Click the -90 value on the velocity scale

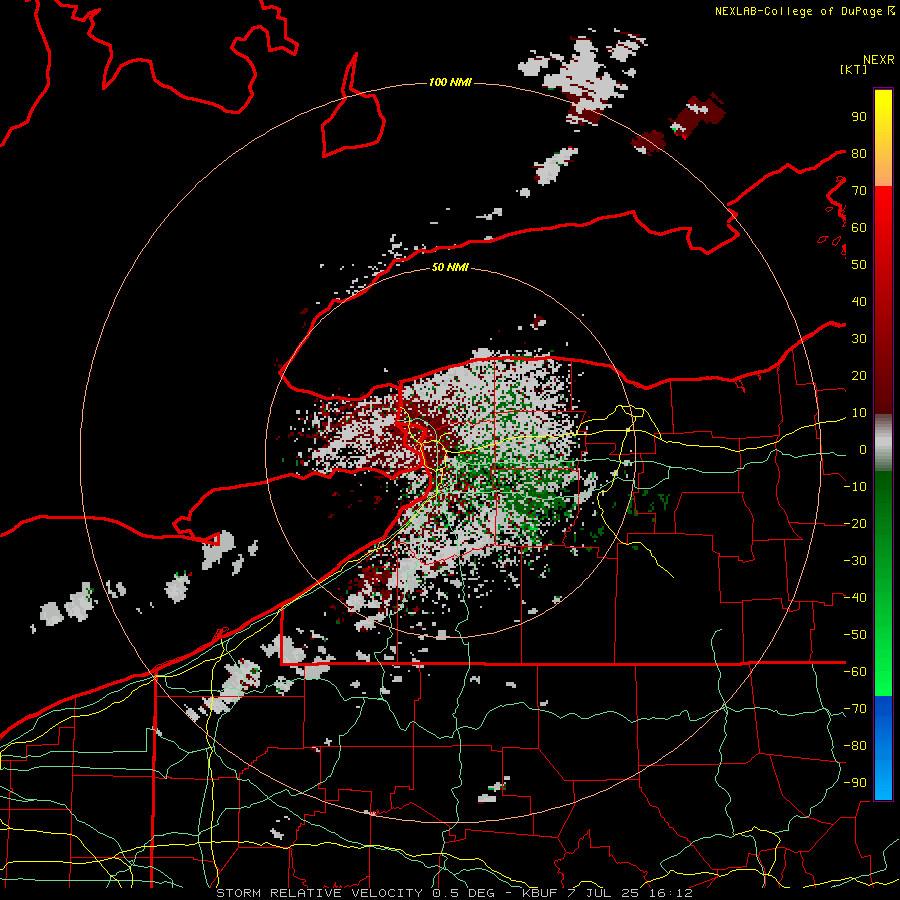pos(855,783)
